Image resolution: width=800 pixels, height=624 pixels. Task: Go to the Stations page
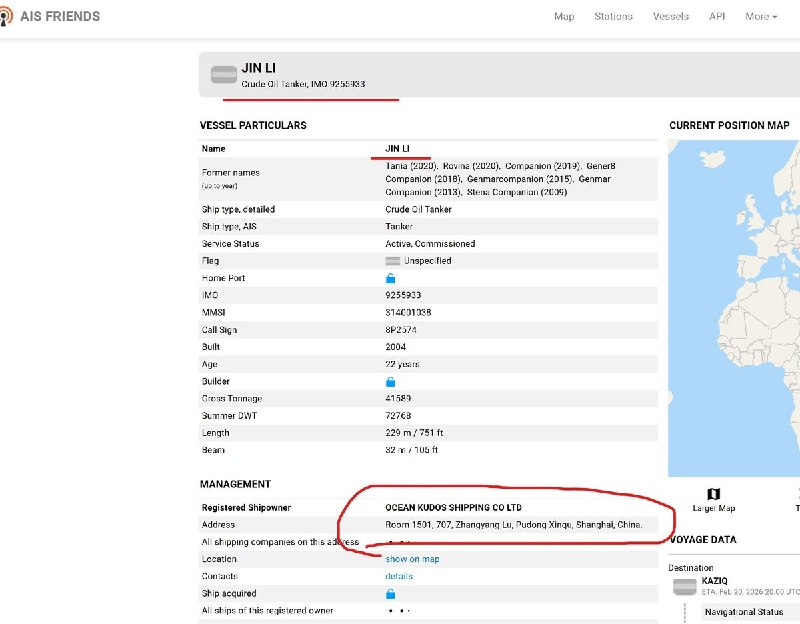pos(613,16)
